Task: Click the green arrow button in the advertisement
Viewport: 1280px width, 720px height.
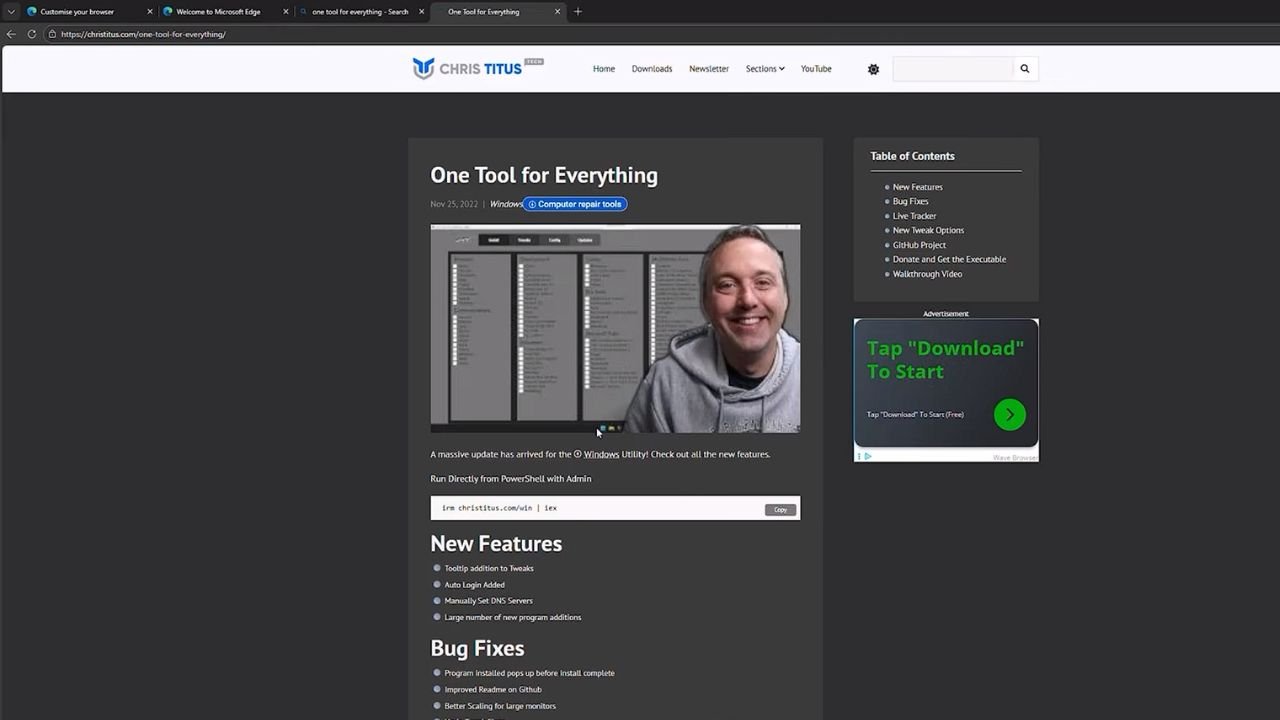Action: 1009,414
